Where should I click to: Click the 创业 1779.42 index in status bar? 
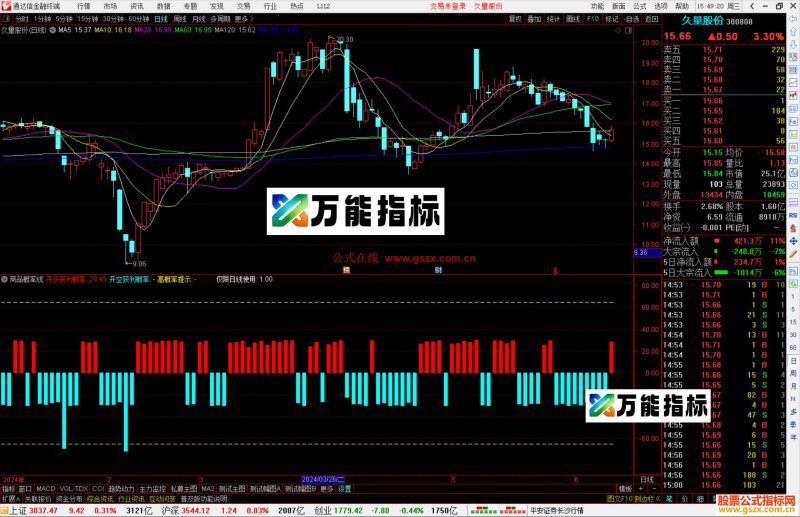[338, 510]
